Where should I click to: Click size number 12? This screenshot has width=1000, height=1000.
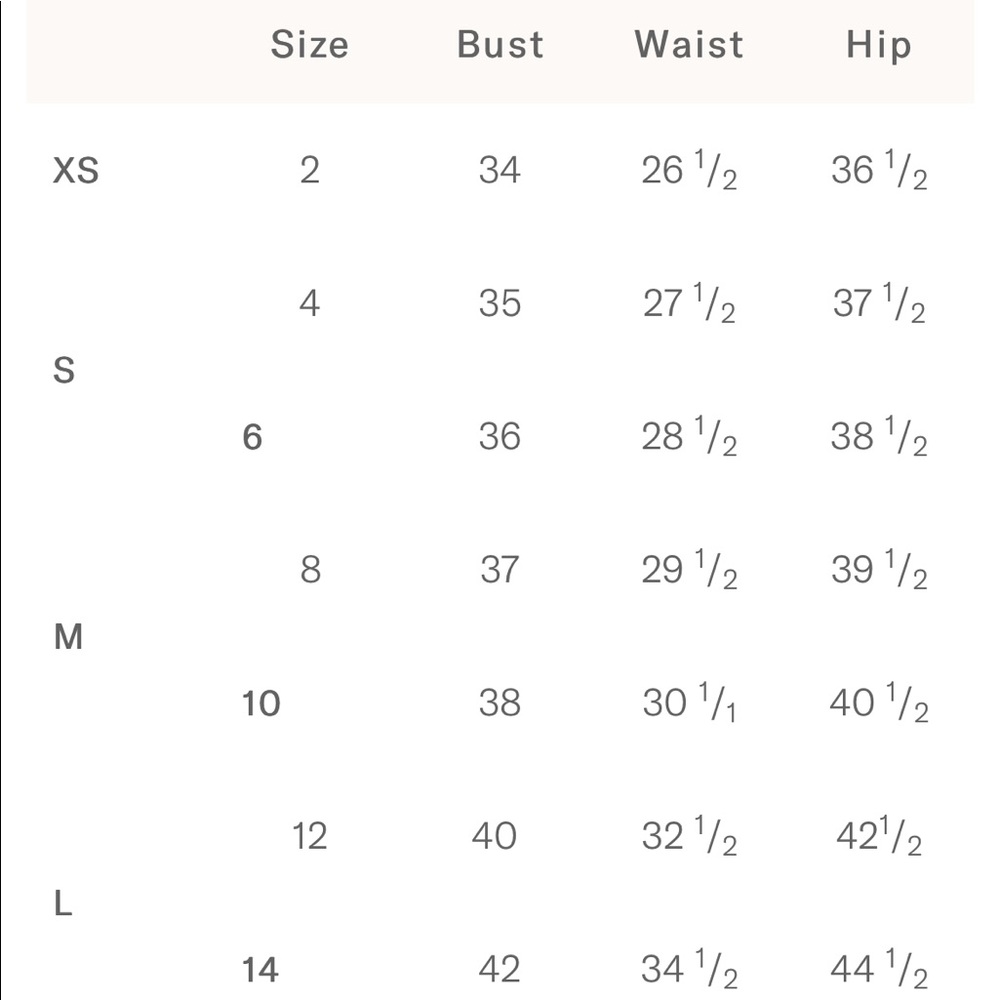pos(309,836)
